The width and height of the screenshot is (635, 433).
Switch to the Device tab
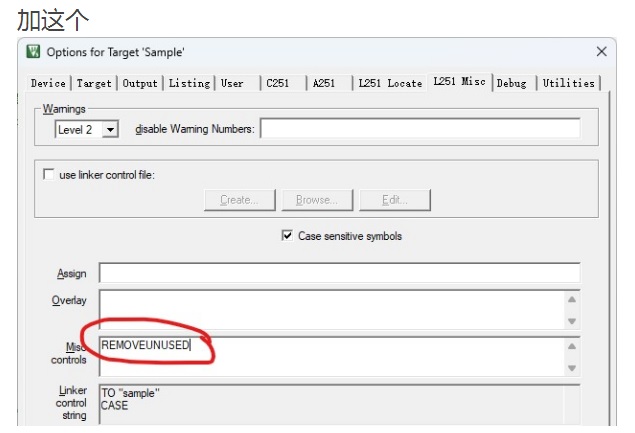[48, 83]
